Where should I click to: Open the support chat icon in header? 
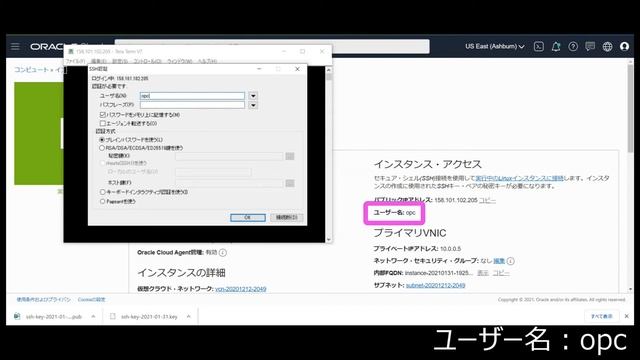pos(590,47)
